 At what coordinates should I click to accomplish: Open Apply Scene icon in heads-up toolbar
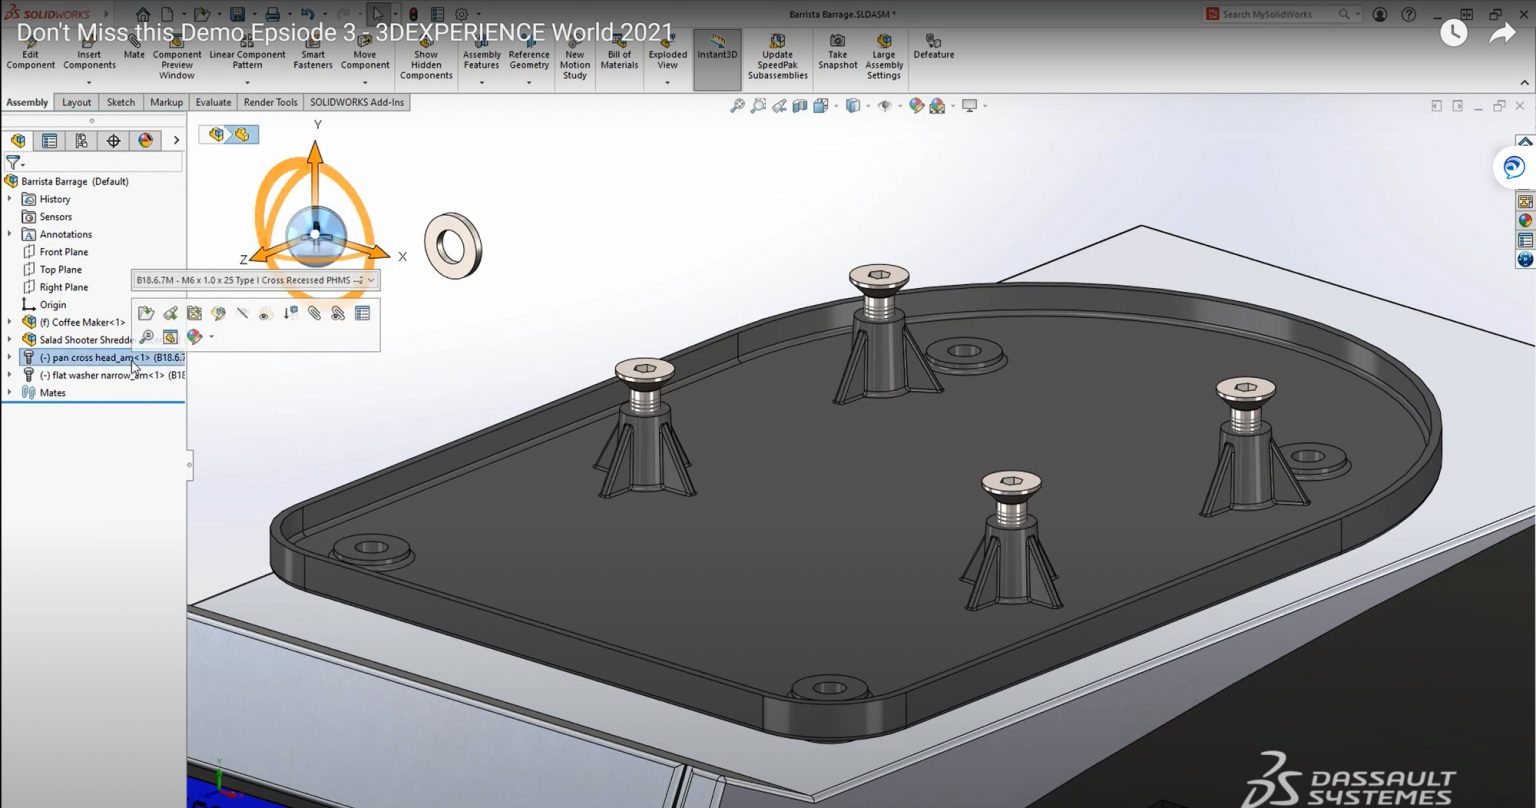pyautogui.click(x=937, y=105)
